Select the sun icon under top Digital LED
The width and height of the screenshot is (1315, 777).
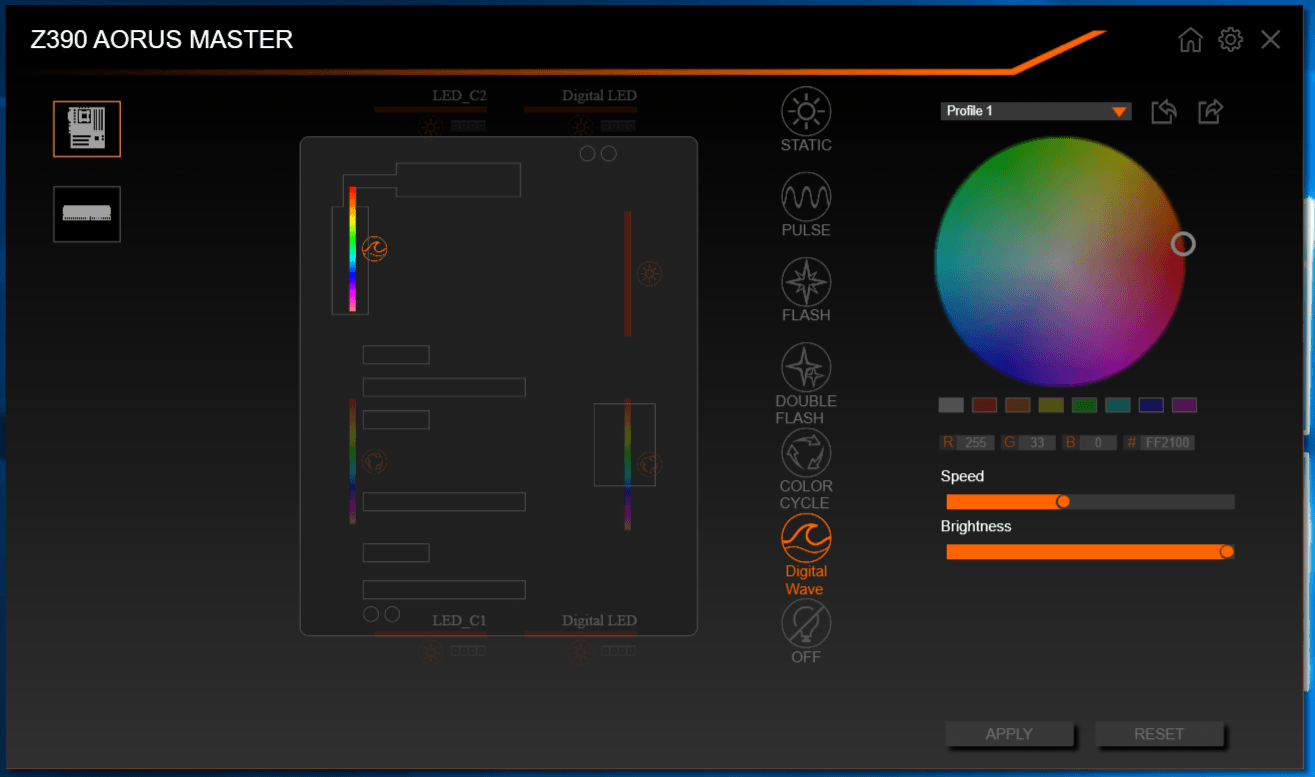click(581, 127)
